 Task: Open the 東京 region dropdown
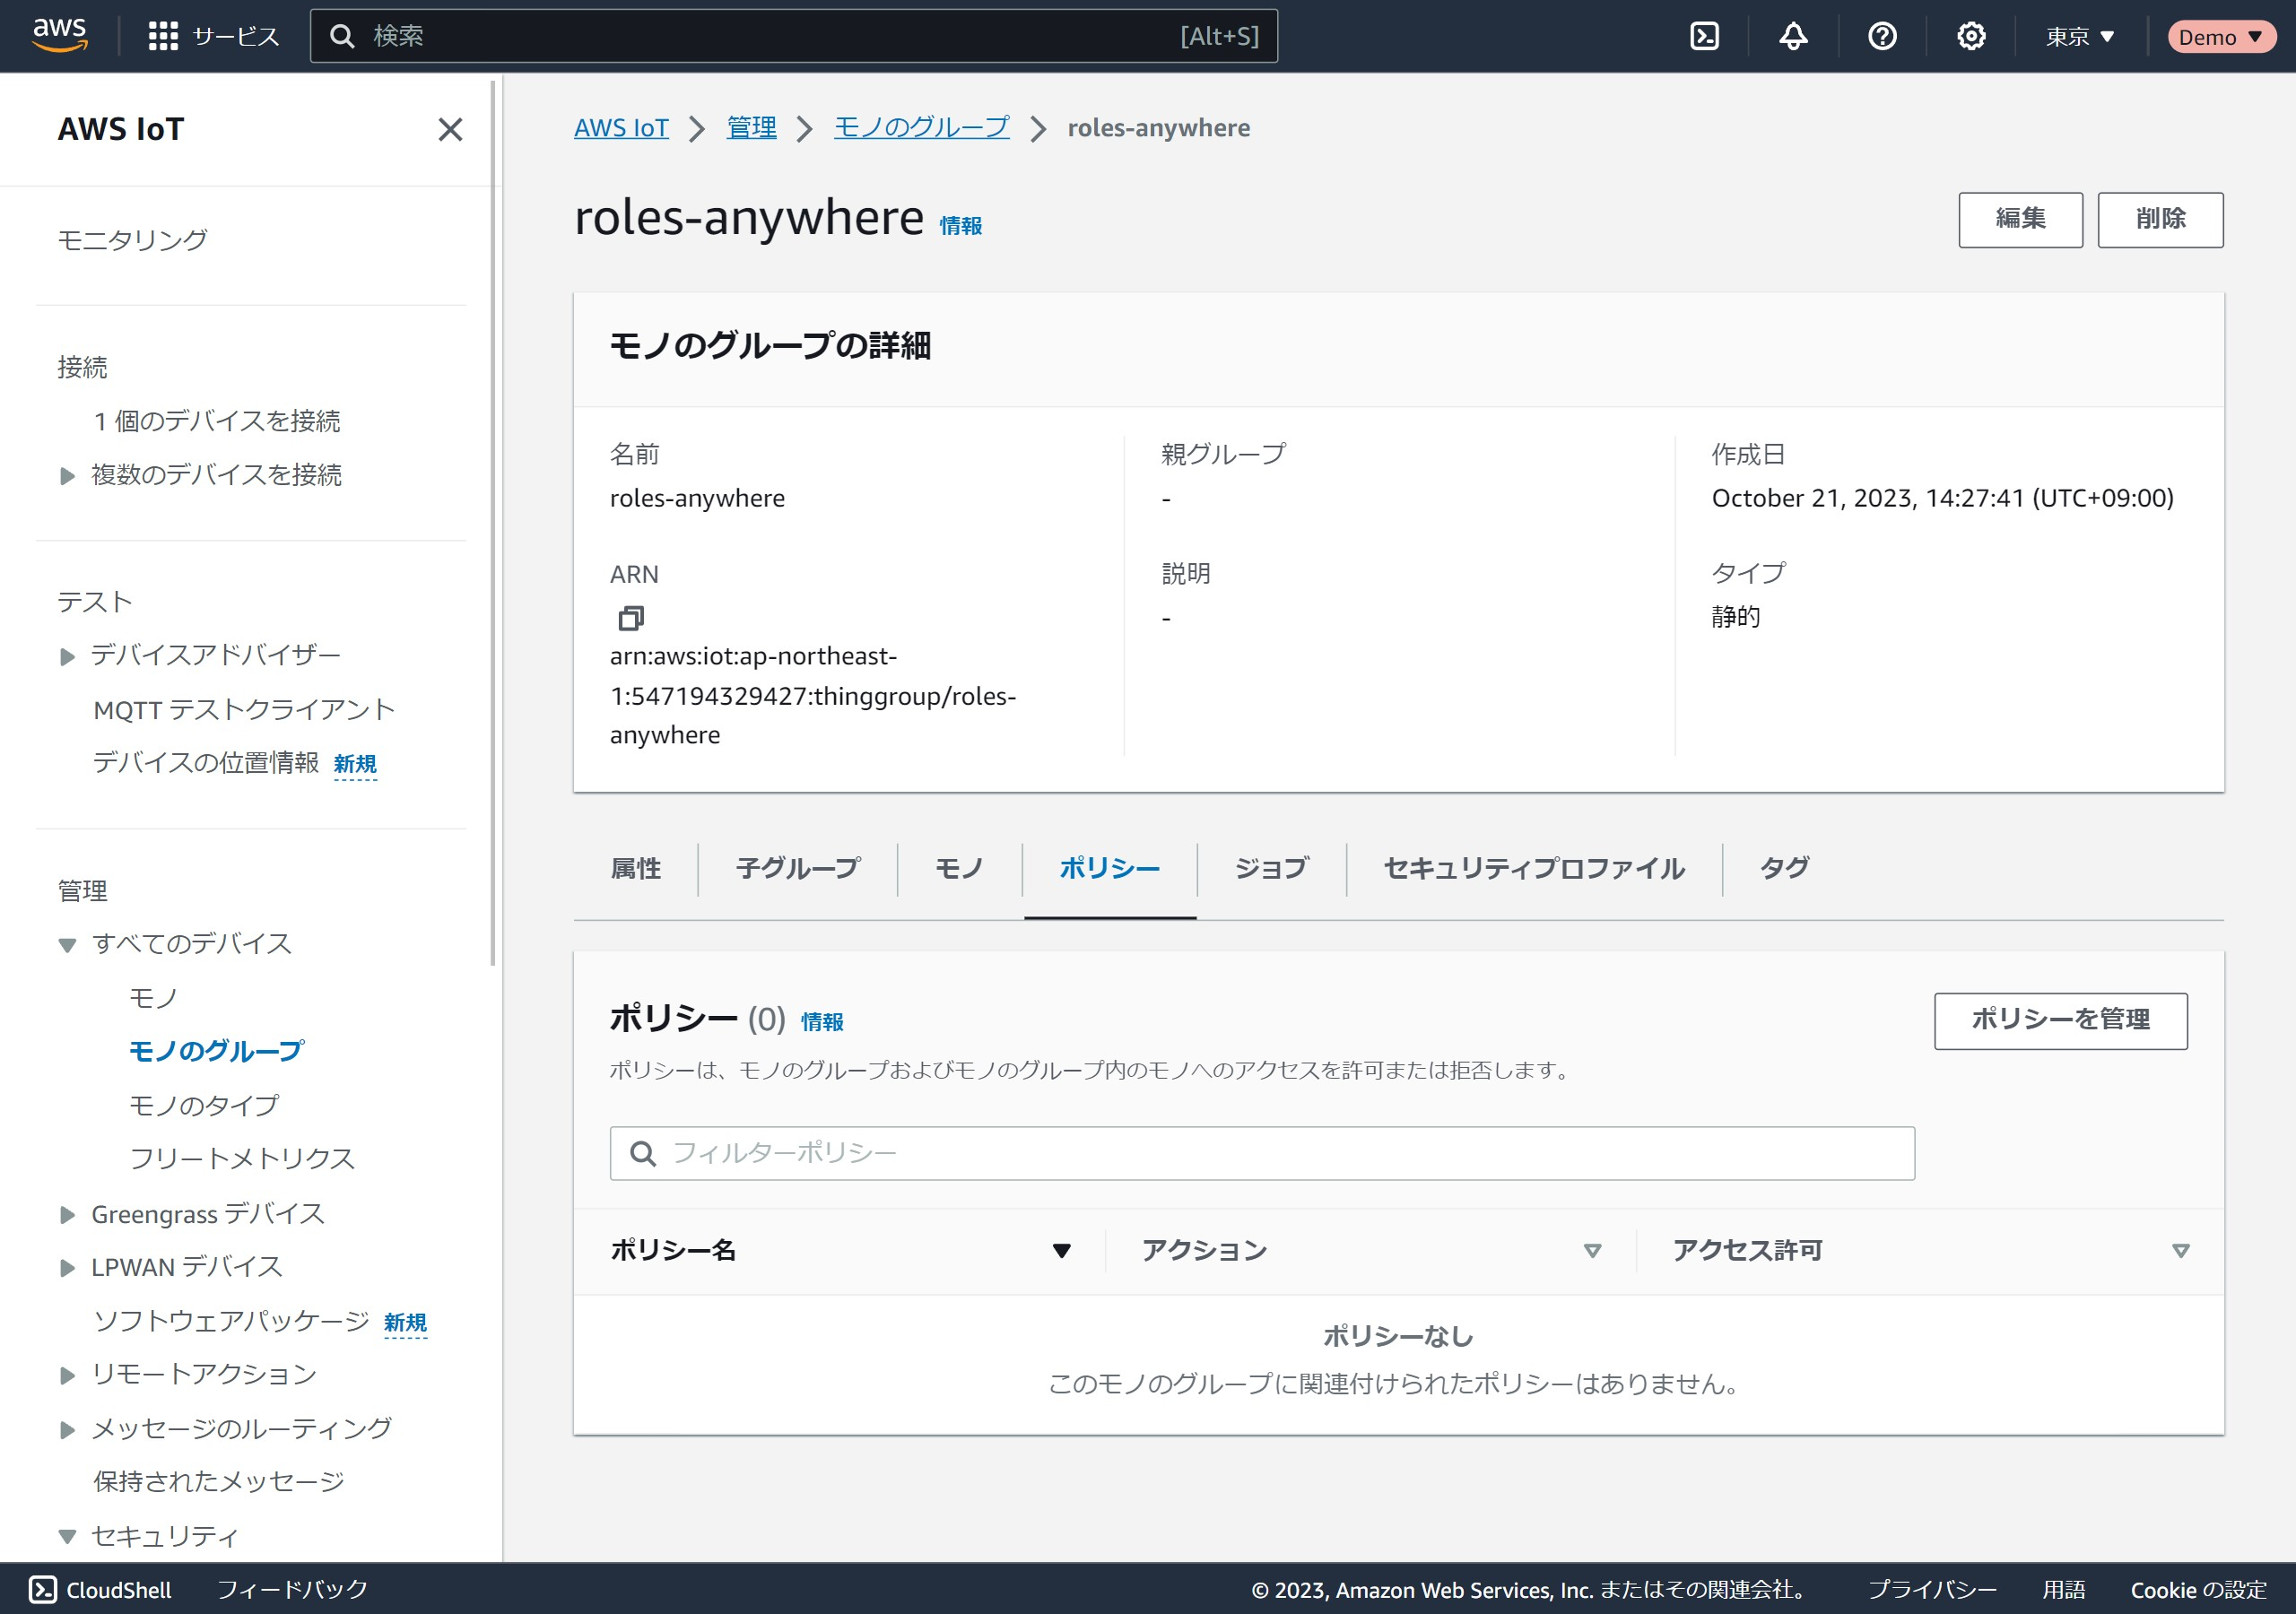(x=2079, y=36)
